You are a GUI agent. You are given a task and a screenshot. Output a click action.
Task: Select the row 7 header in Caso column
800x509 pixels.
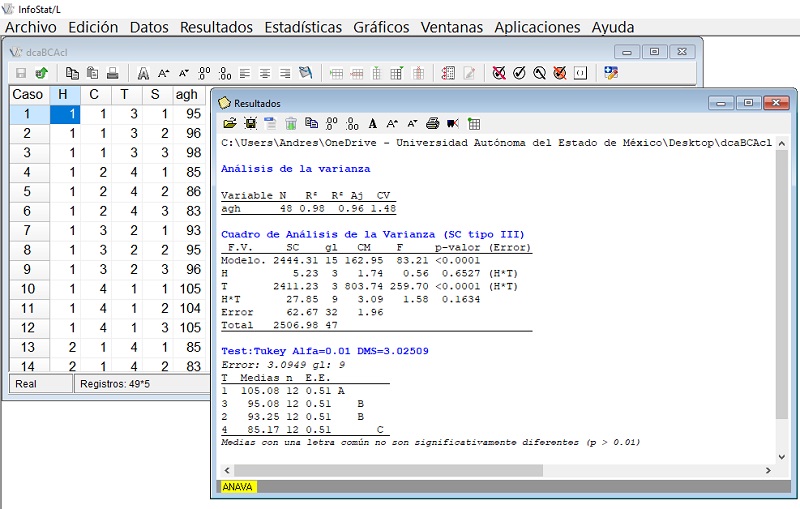[x=27, y=230]
